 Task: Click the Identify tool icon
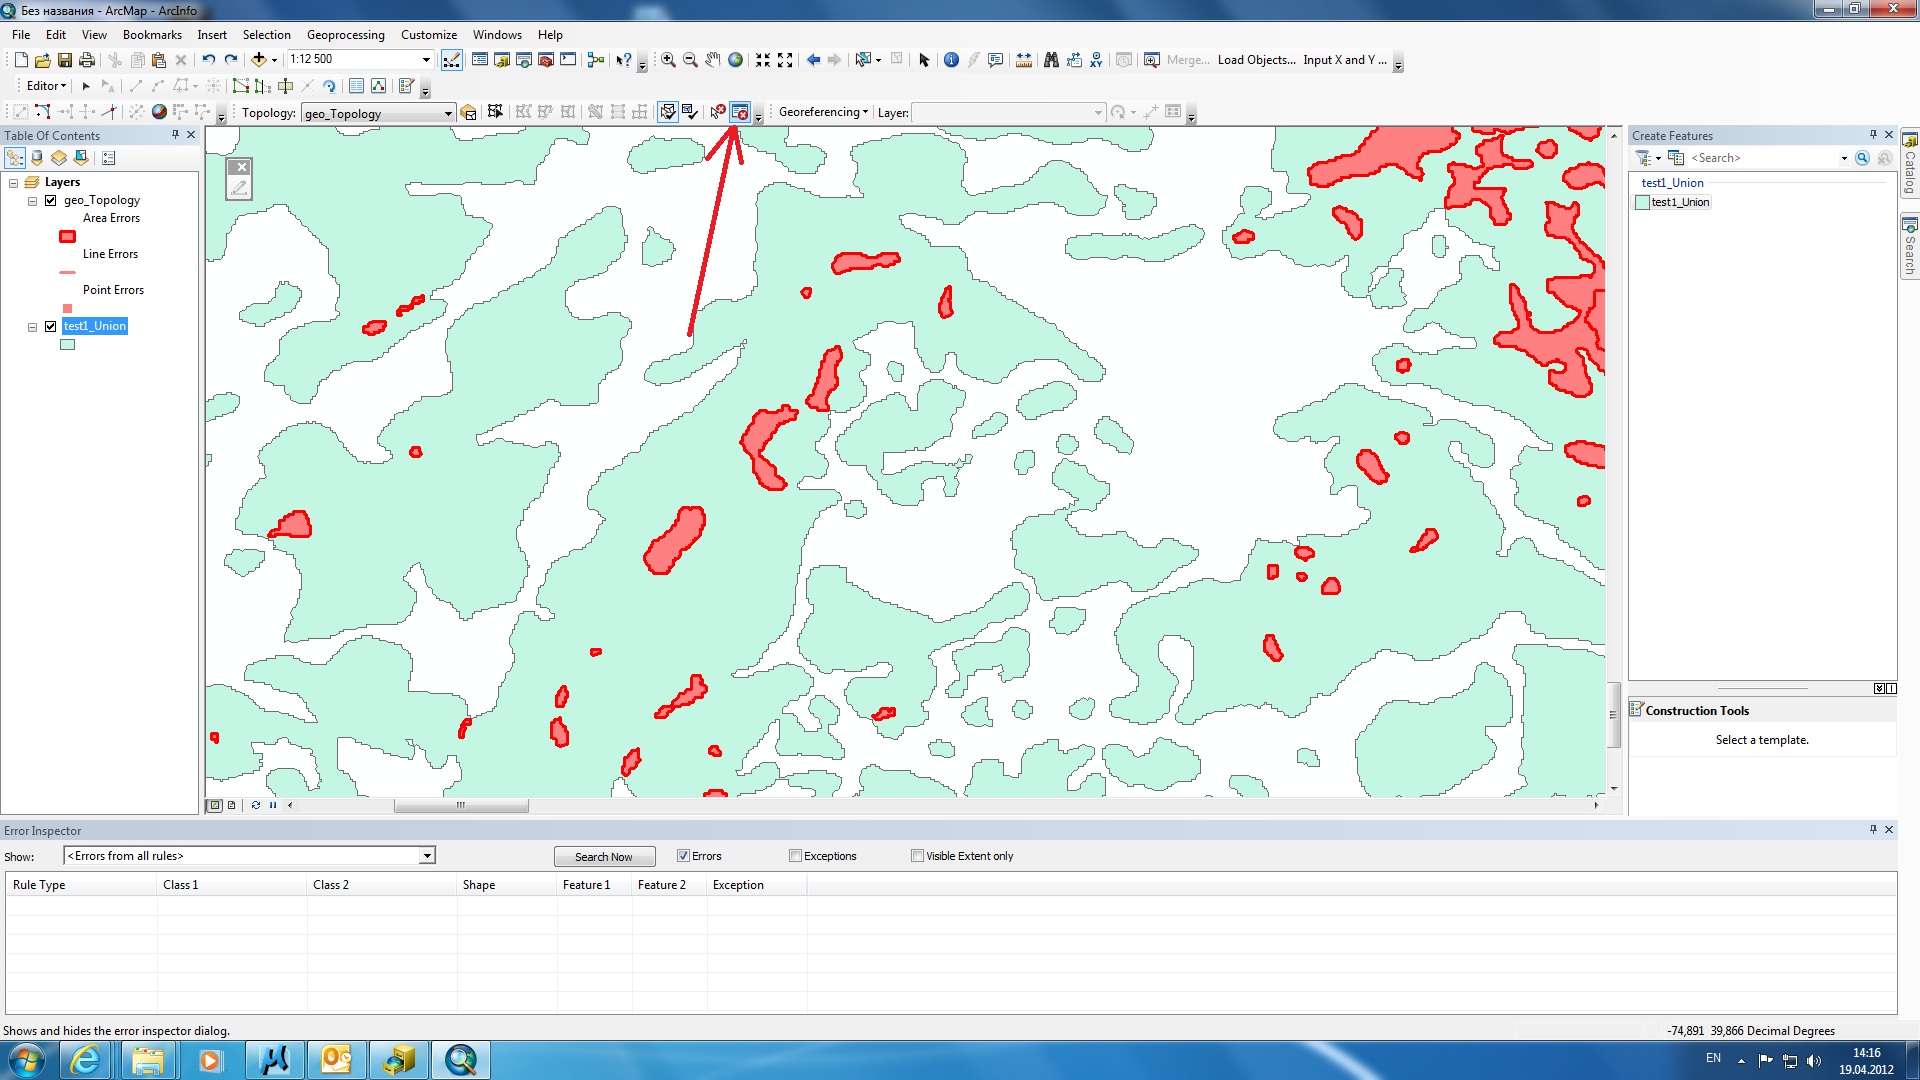coord(951,60)
